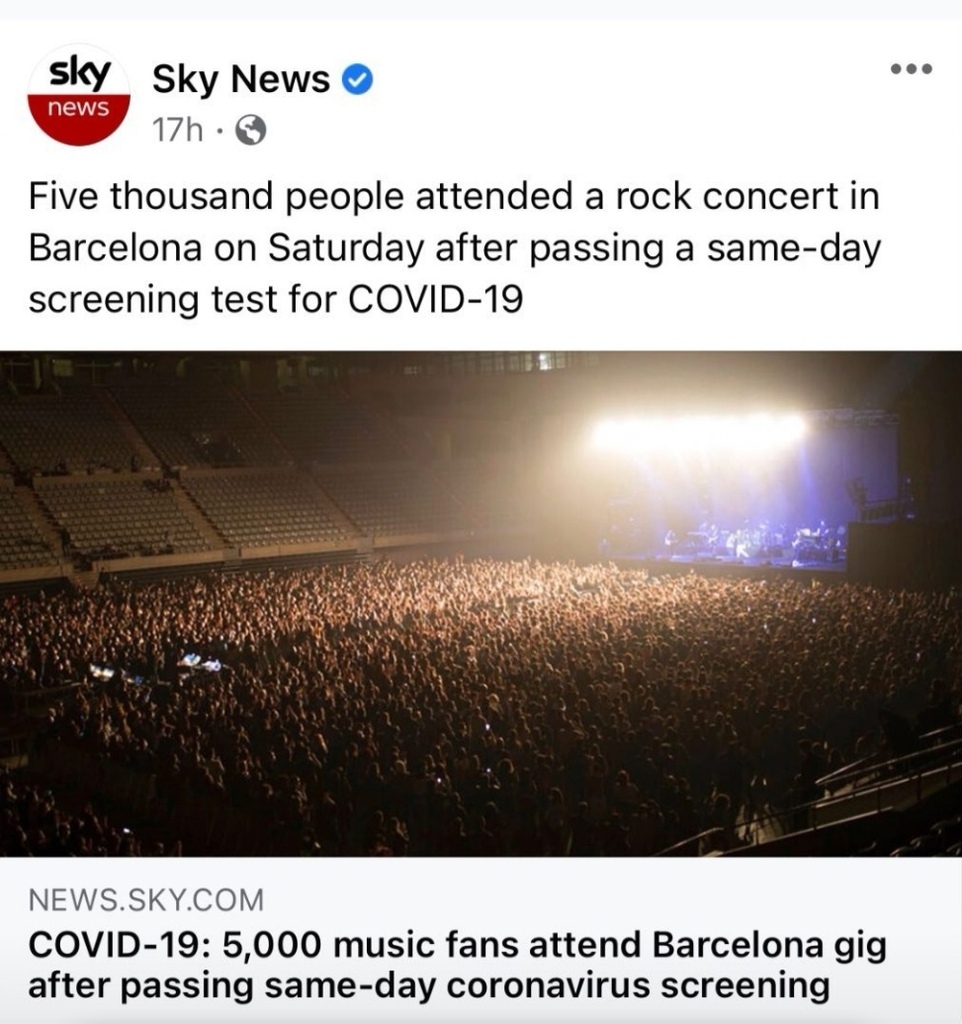
Task: Click the NEWS.SKY.COM source domain label
Action: point(146,900)
